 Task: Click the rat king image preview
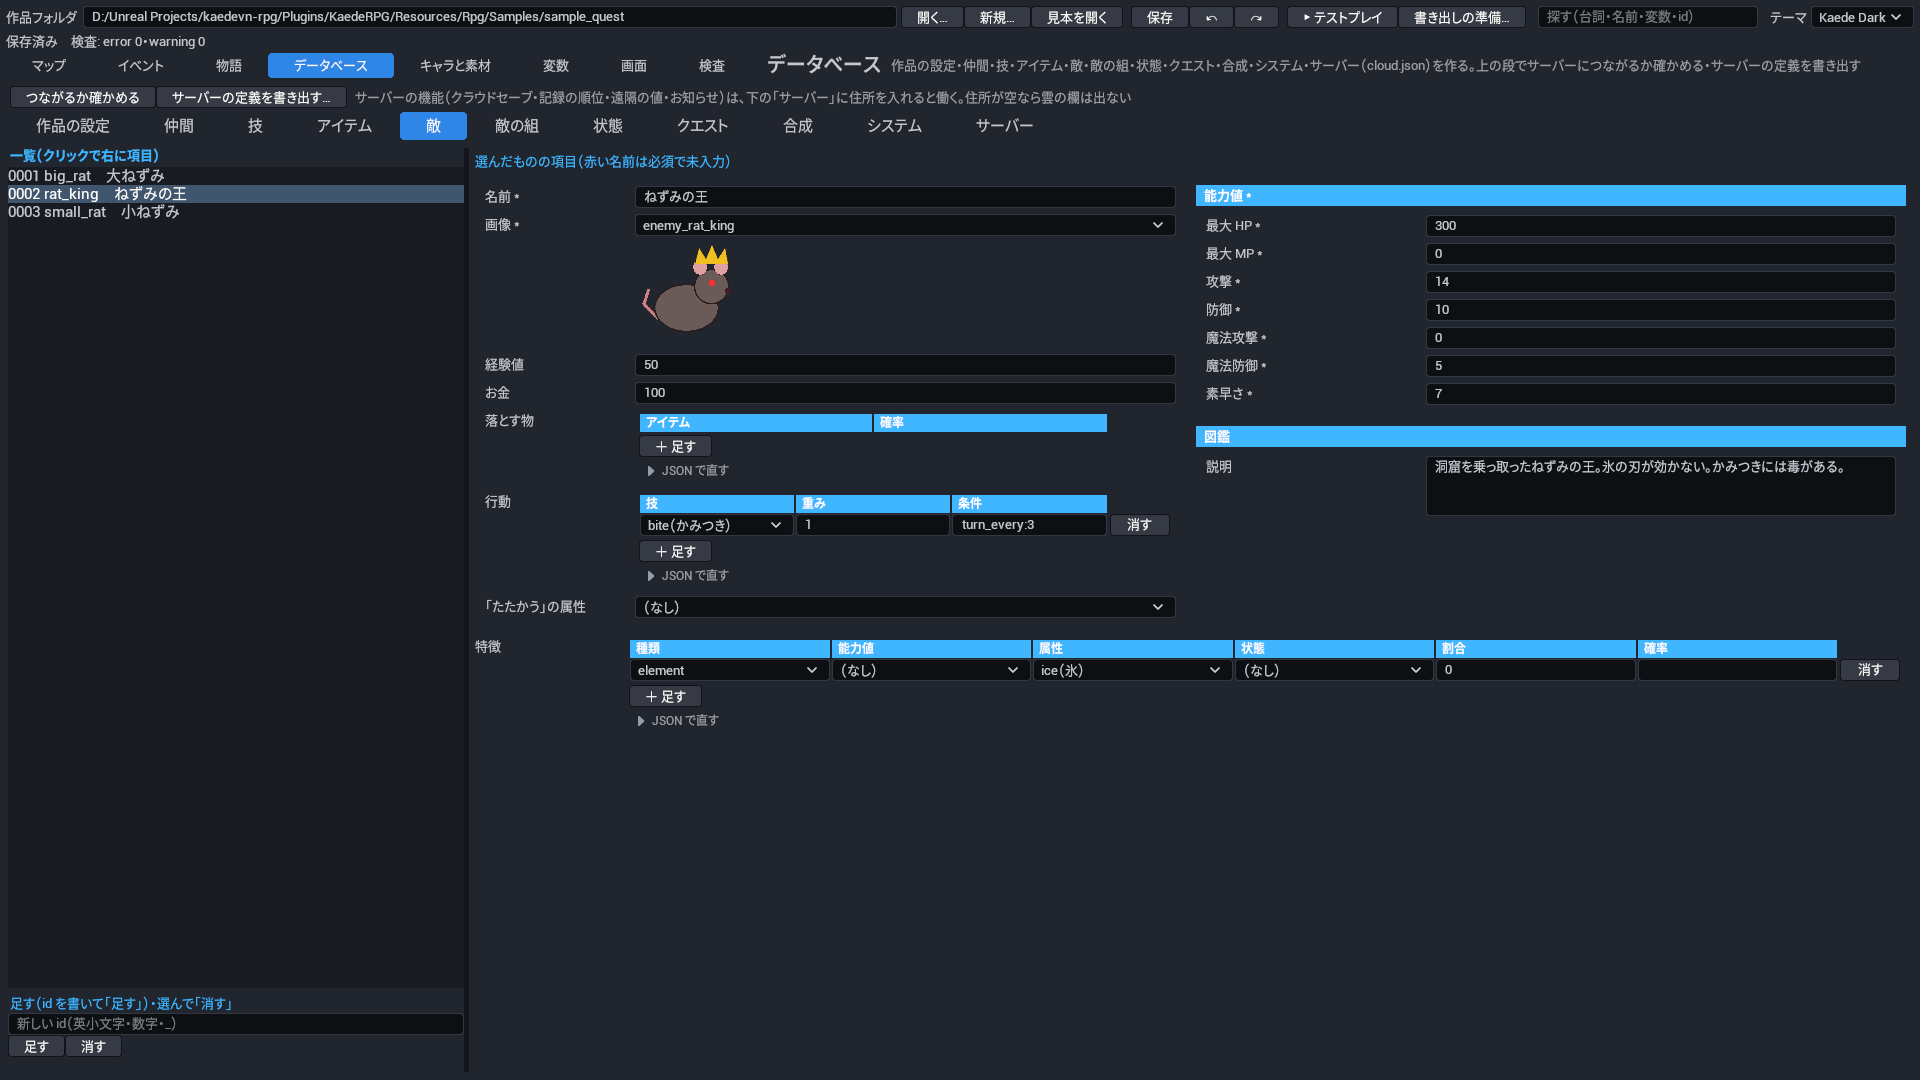tap(687, 289)
